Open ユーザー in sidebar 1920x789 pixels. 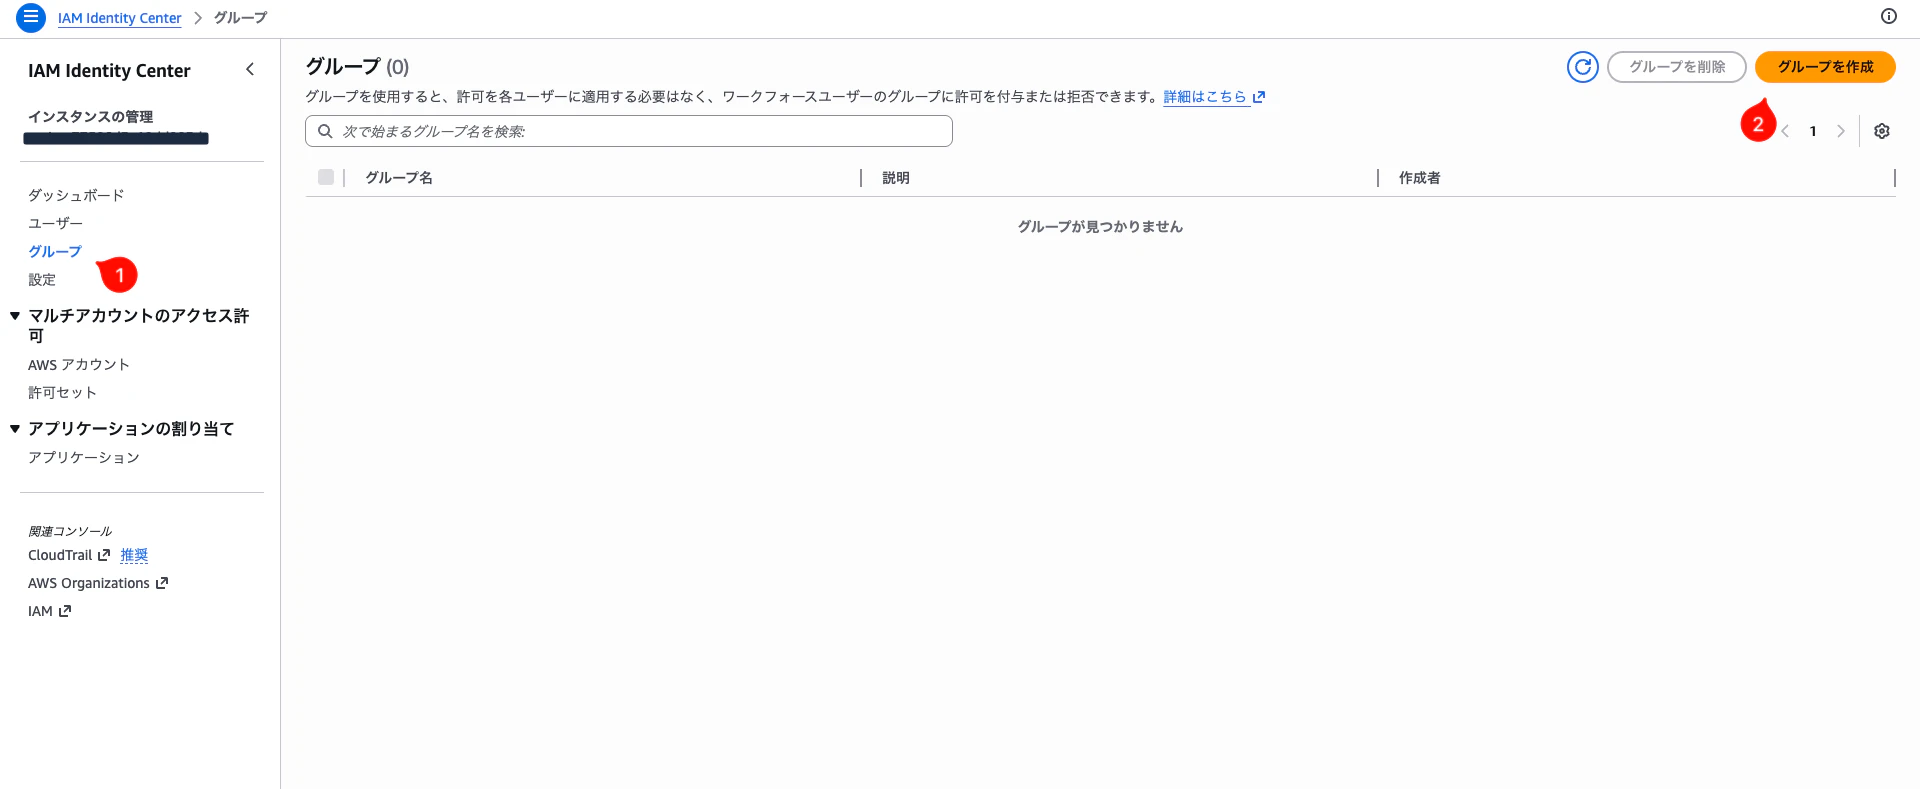tap(55, 223)
